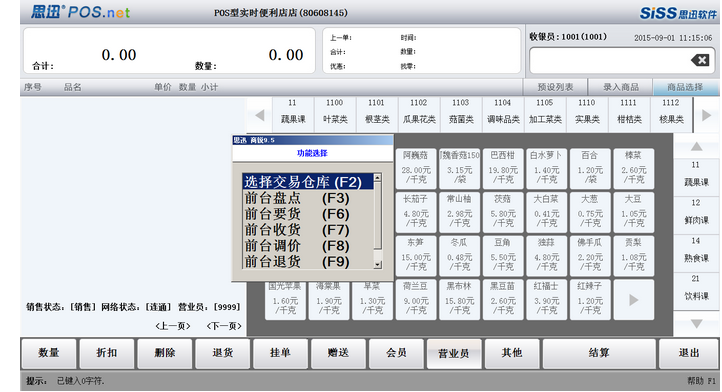Select 前台退货 (F9) option
Viewport: 722px width, 392px height.
(x=308, y=261)
